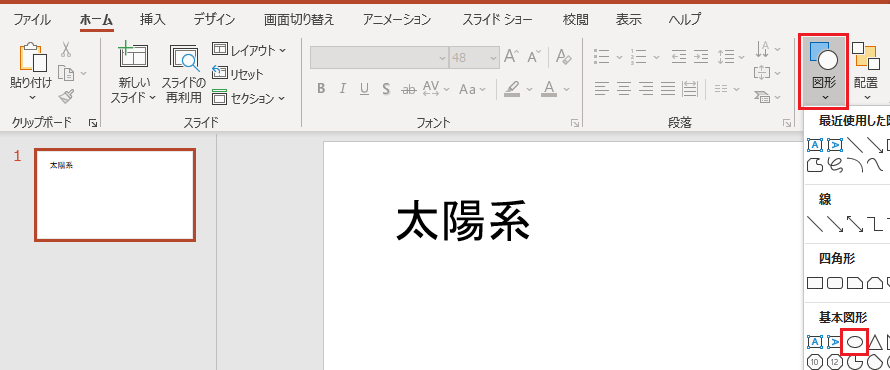Select the triangle shape in 基本図形
The width and height of the screenshot is (890, 370).
click(875, 342)
